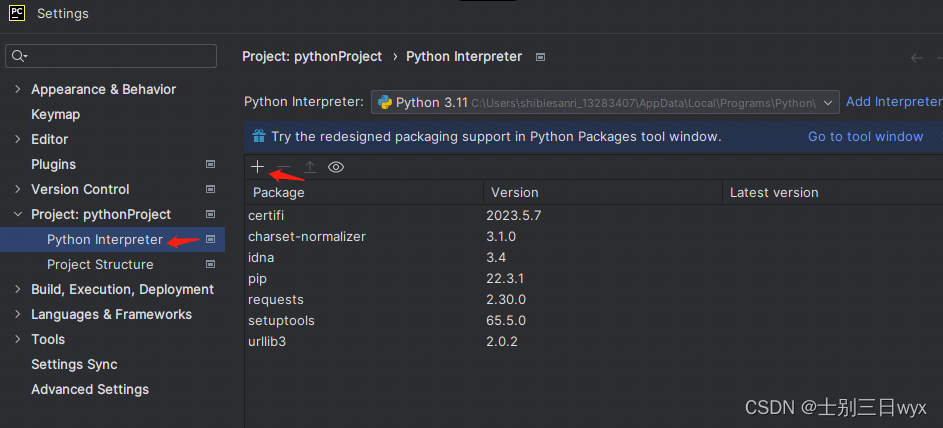Expand Languages & Frameworks section
Viewport: 943px width, 428px height.
pyautogui.click(x=17, y=314)
